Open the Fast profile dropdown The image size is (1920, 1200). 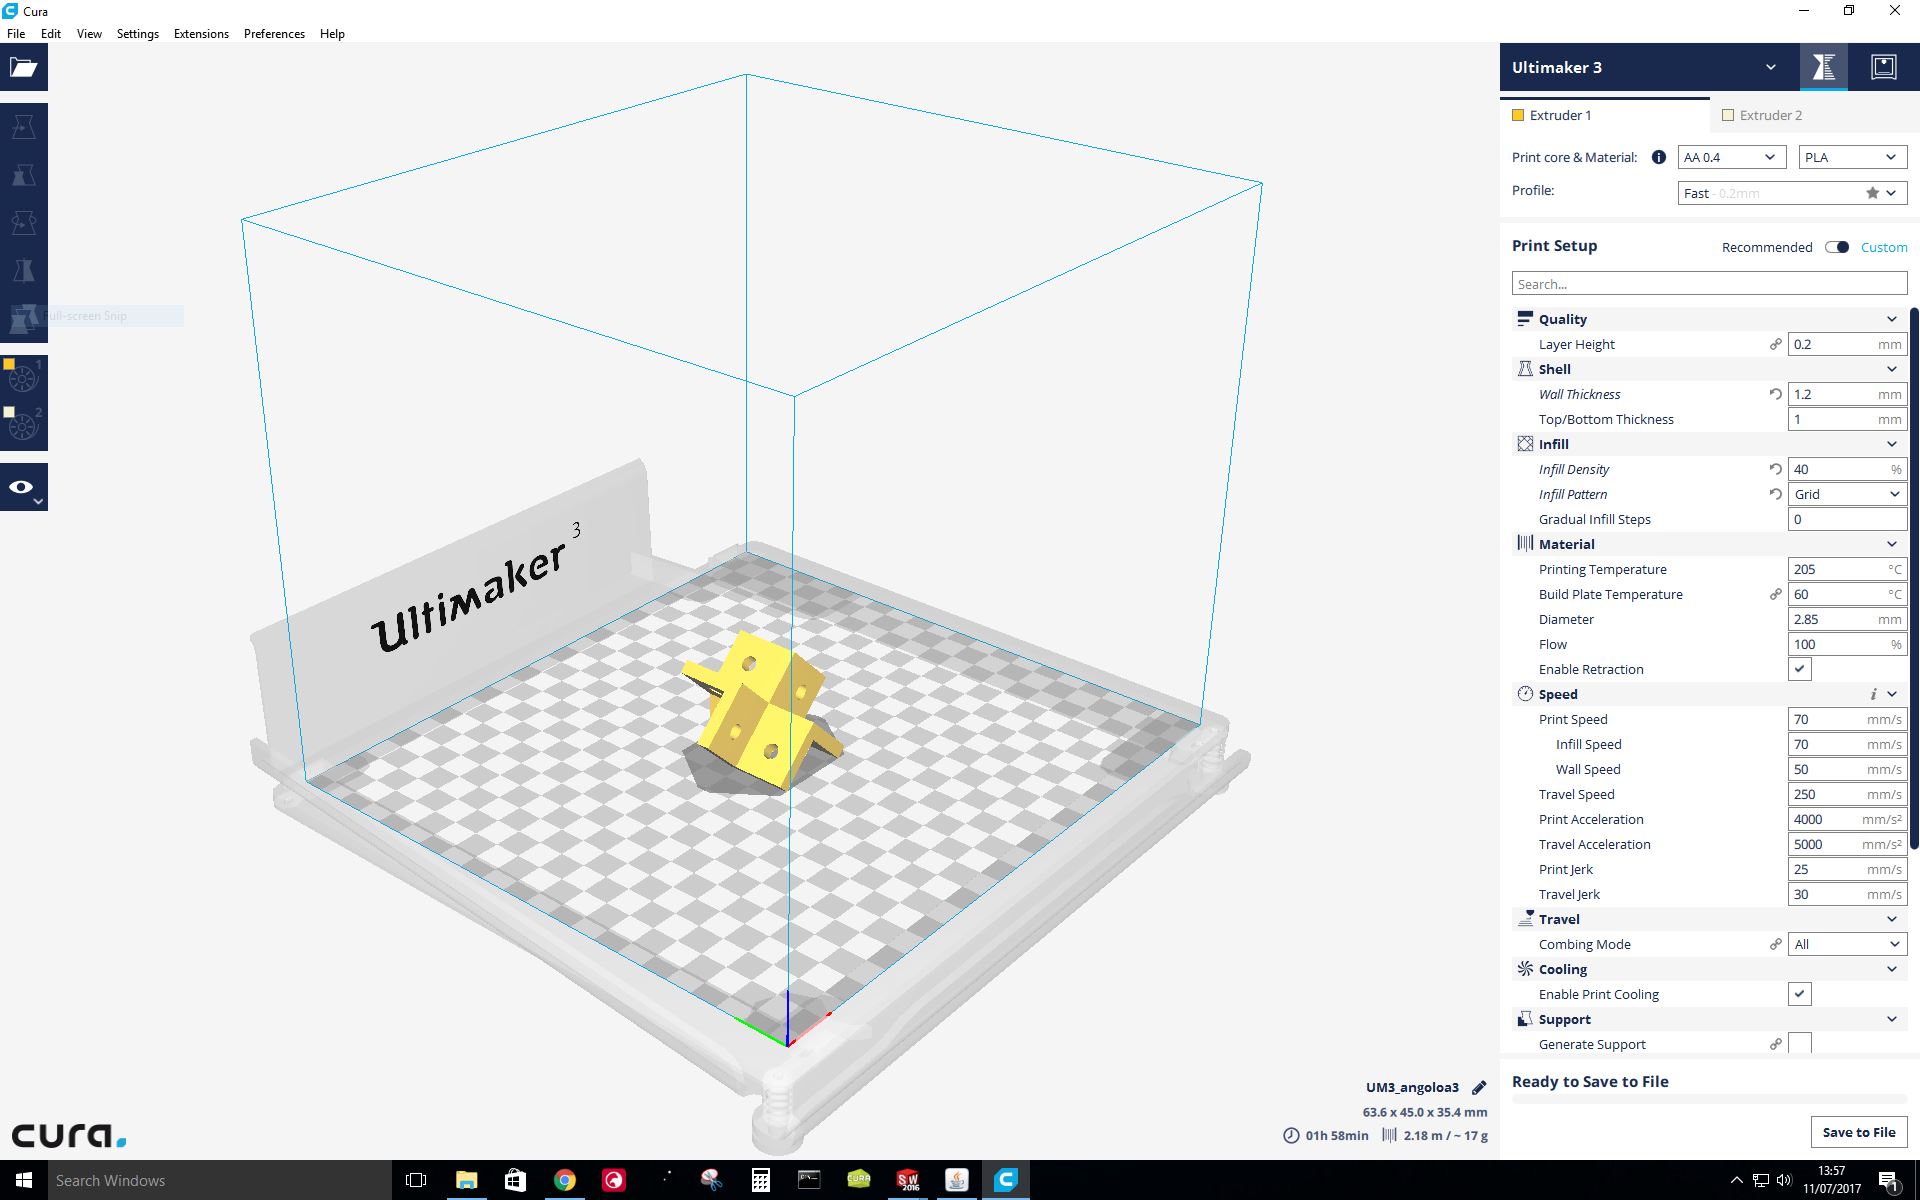point(1792,193)
